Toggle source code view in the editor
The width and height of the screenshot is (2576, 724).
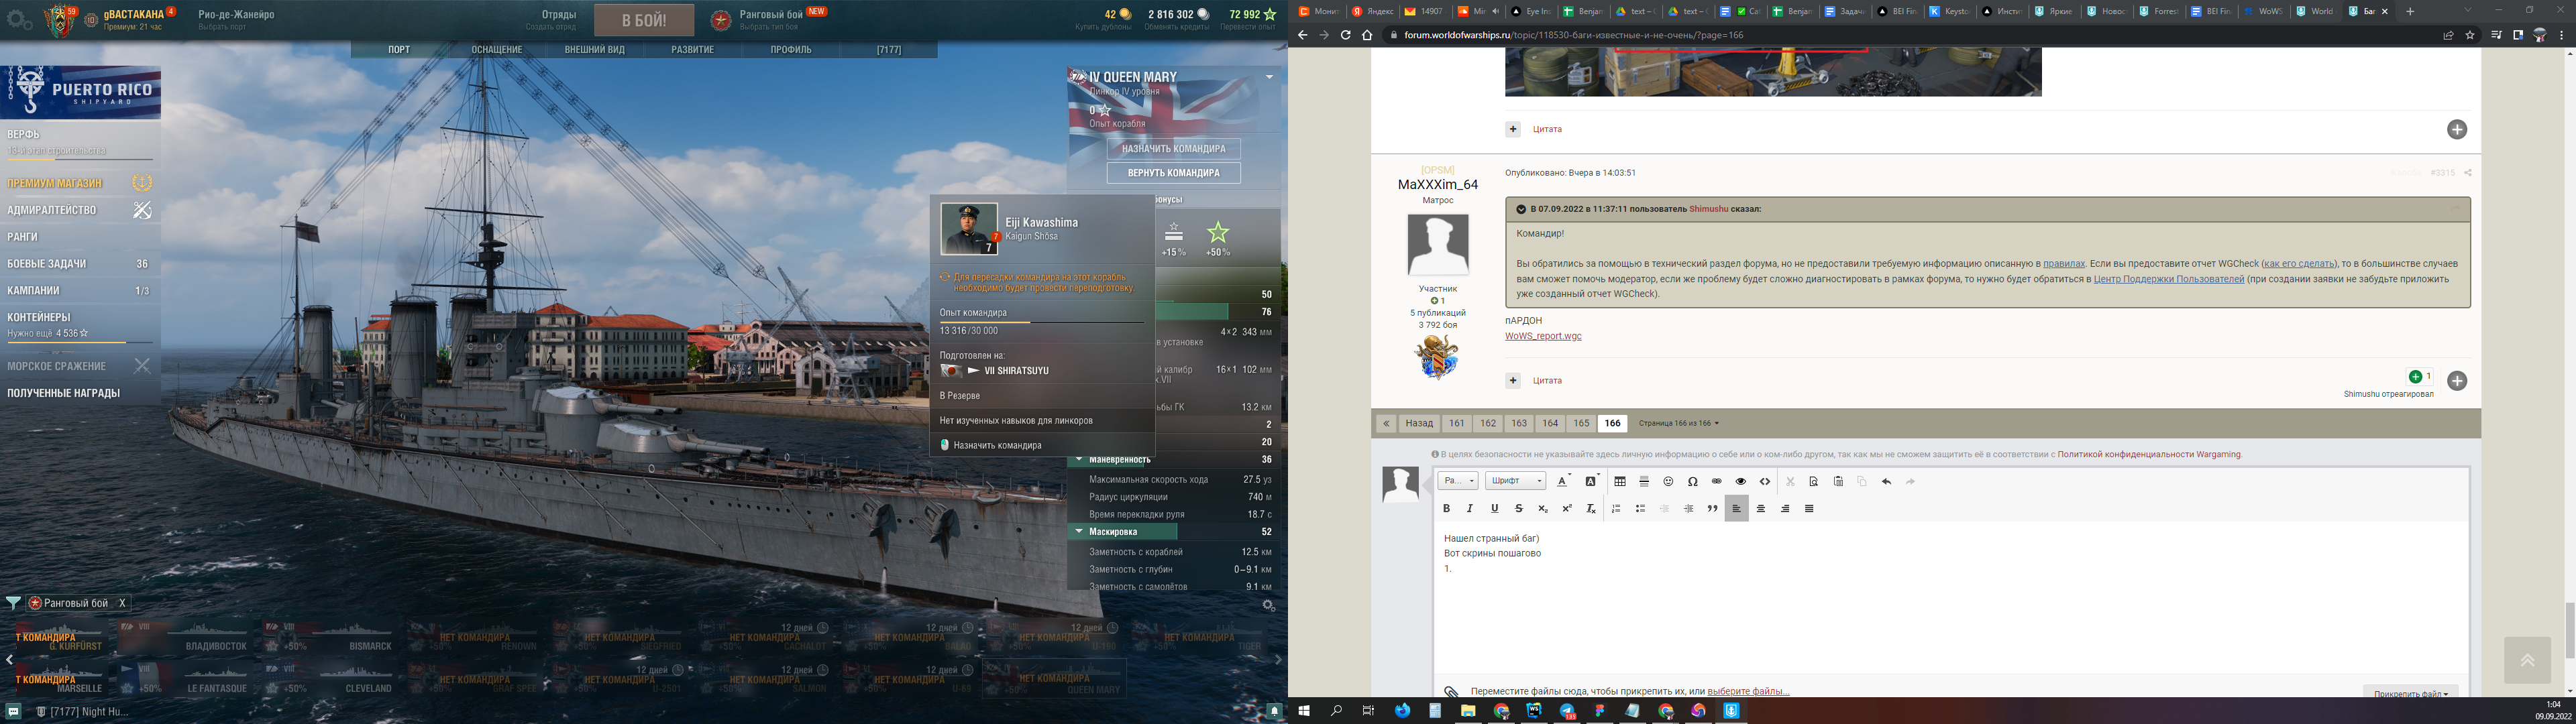pyautogui.click(x=1765, y=481)
